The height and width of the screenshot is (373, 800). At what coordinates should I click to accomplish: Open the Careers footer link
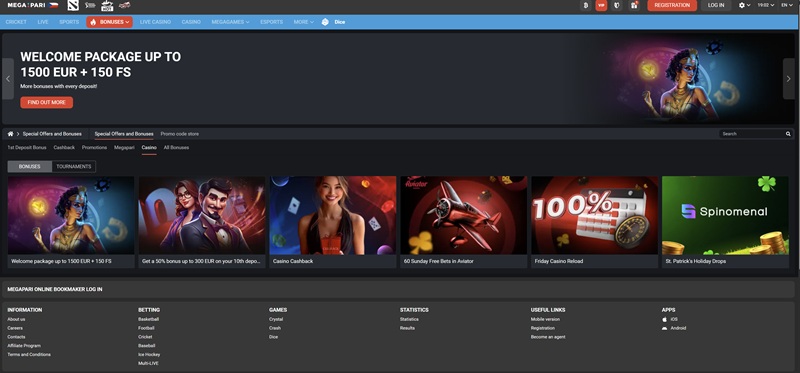coord(15,328)
